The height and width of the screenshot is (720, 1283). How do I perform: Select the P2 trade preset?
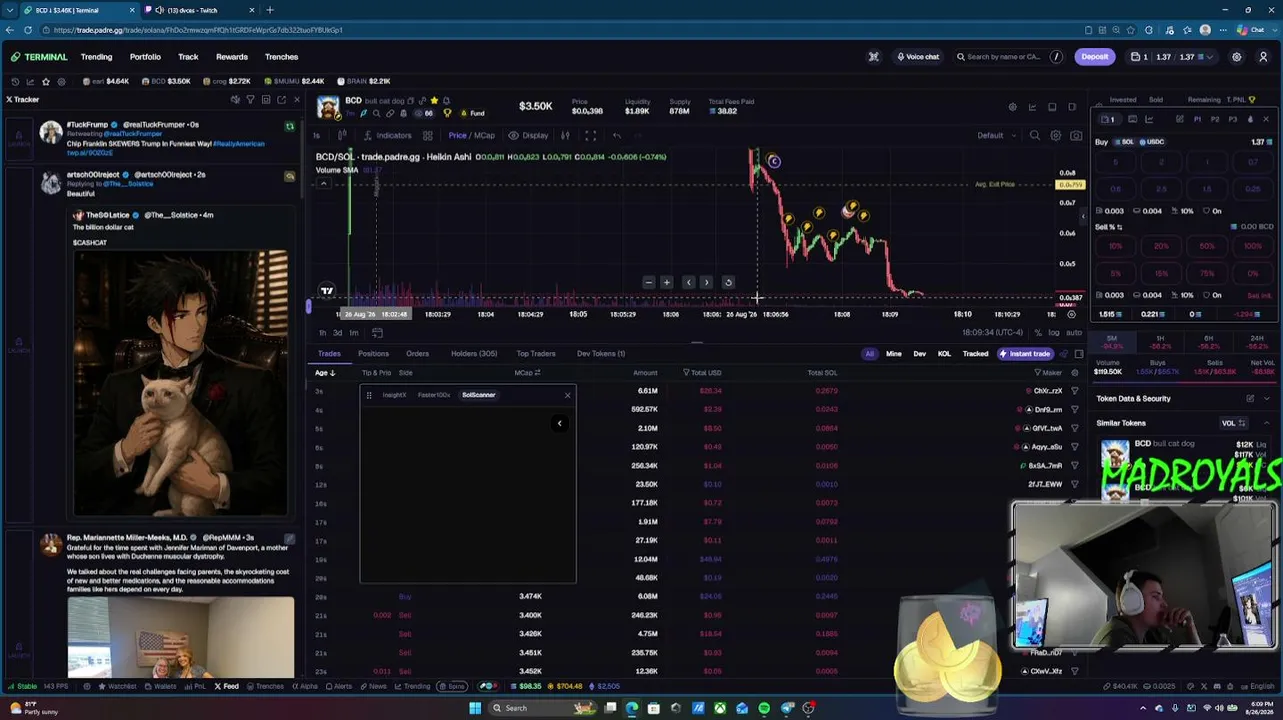point(1215,119)
